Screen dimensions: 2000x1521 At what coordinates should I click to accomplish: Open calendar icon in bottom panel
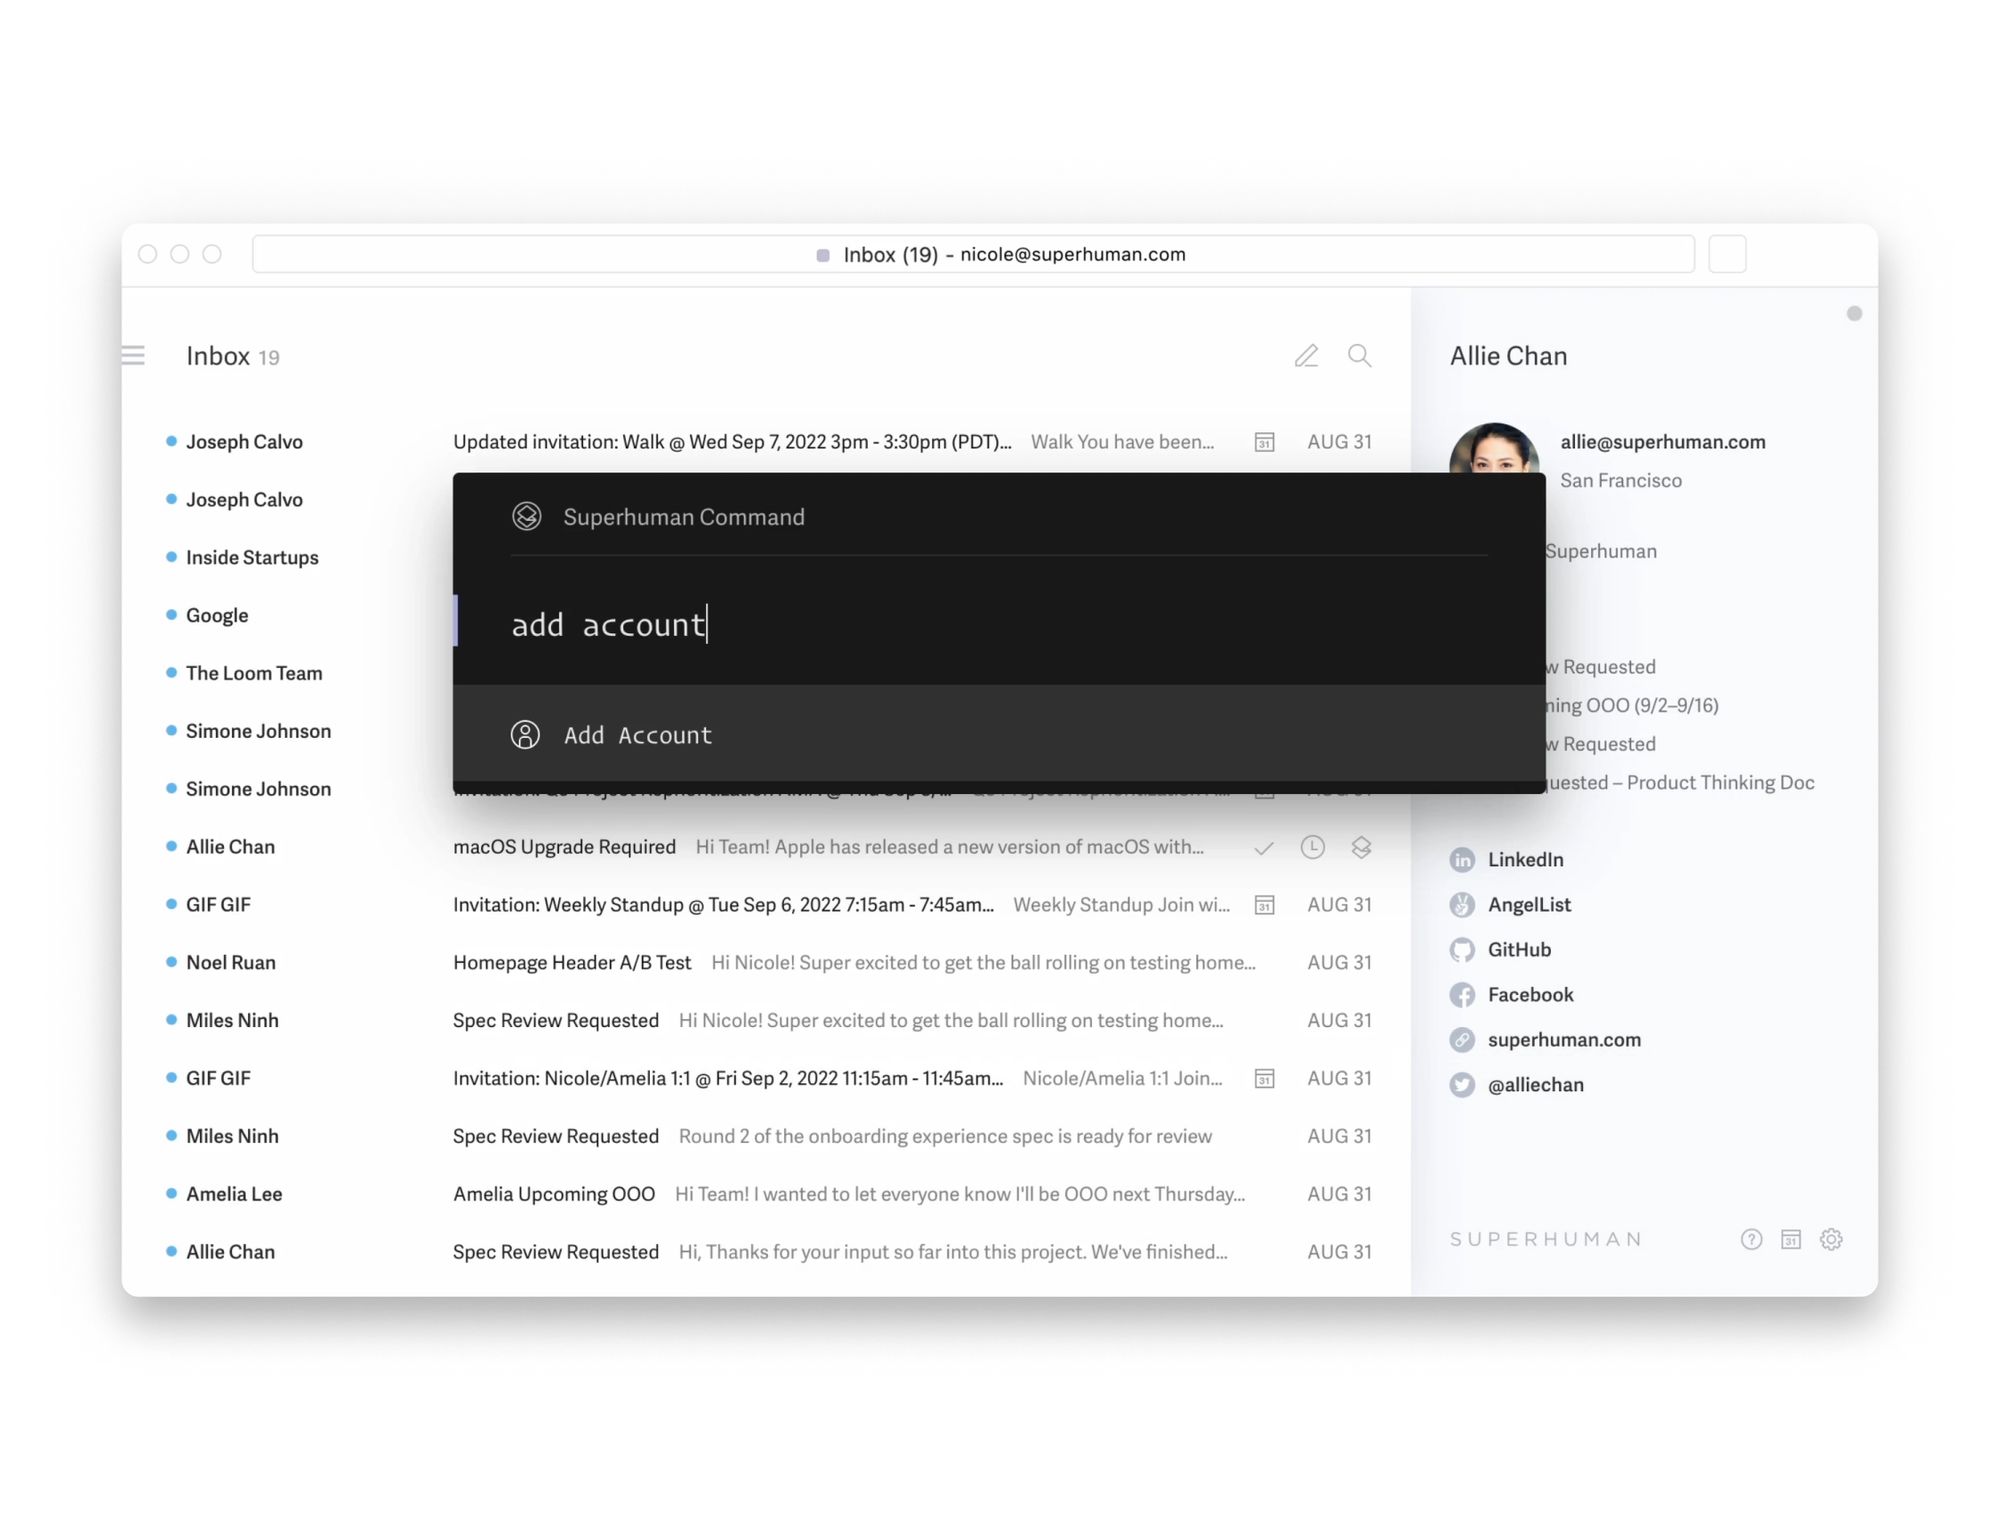[1791, 1240]
